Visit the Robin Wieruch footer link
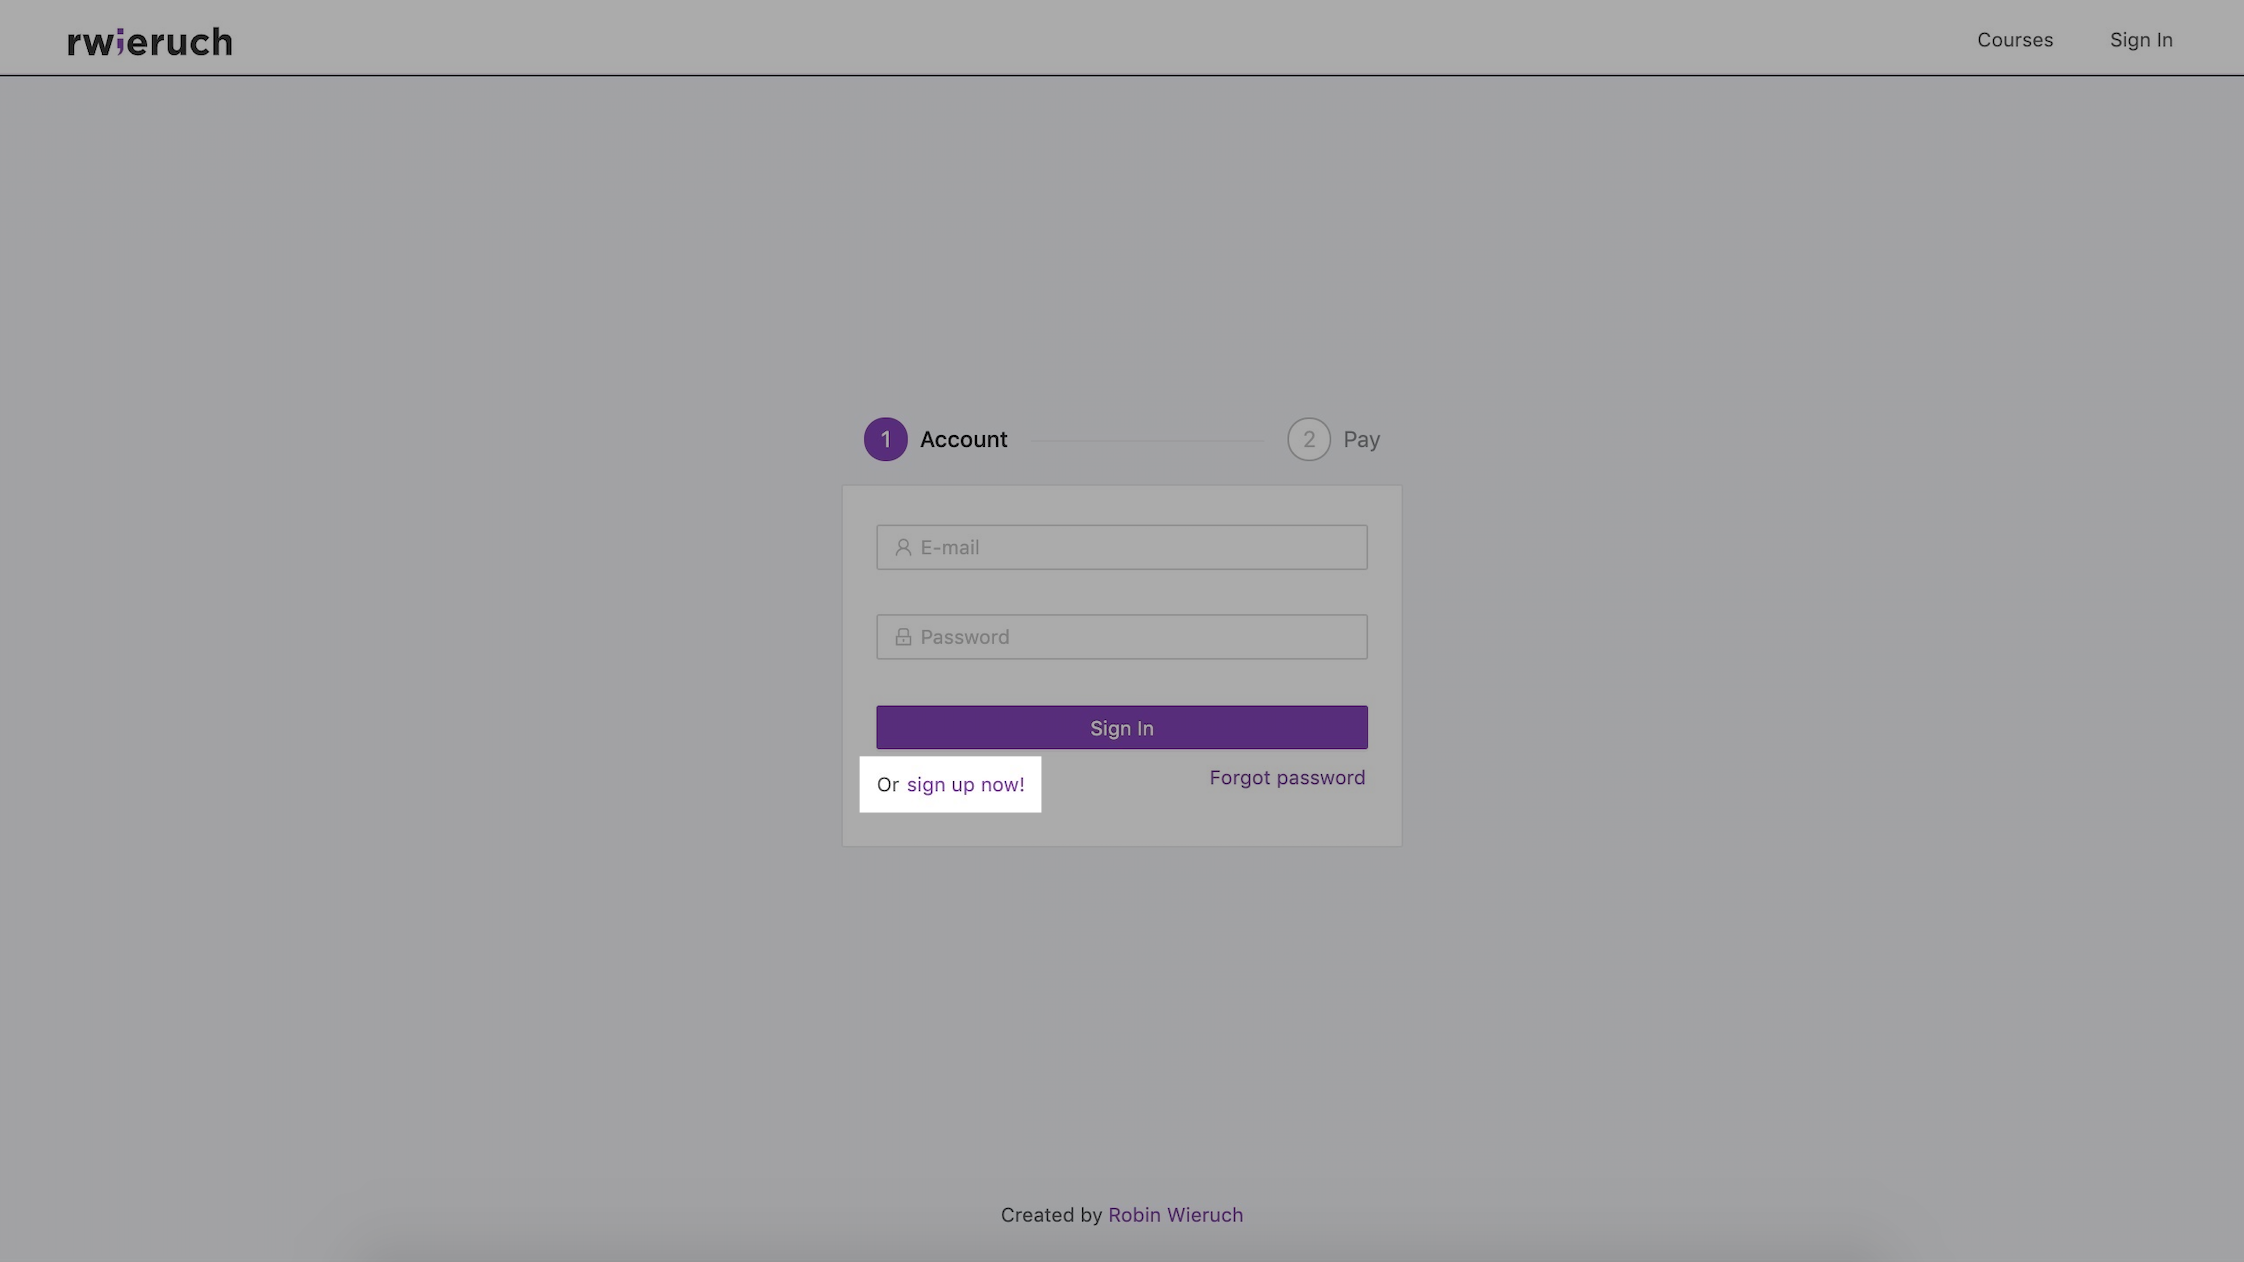Image resolution: width=2244 pixels, height=1262 pixels. (x=1175, y=1215)
